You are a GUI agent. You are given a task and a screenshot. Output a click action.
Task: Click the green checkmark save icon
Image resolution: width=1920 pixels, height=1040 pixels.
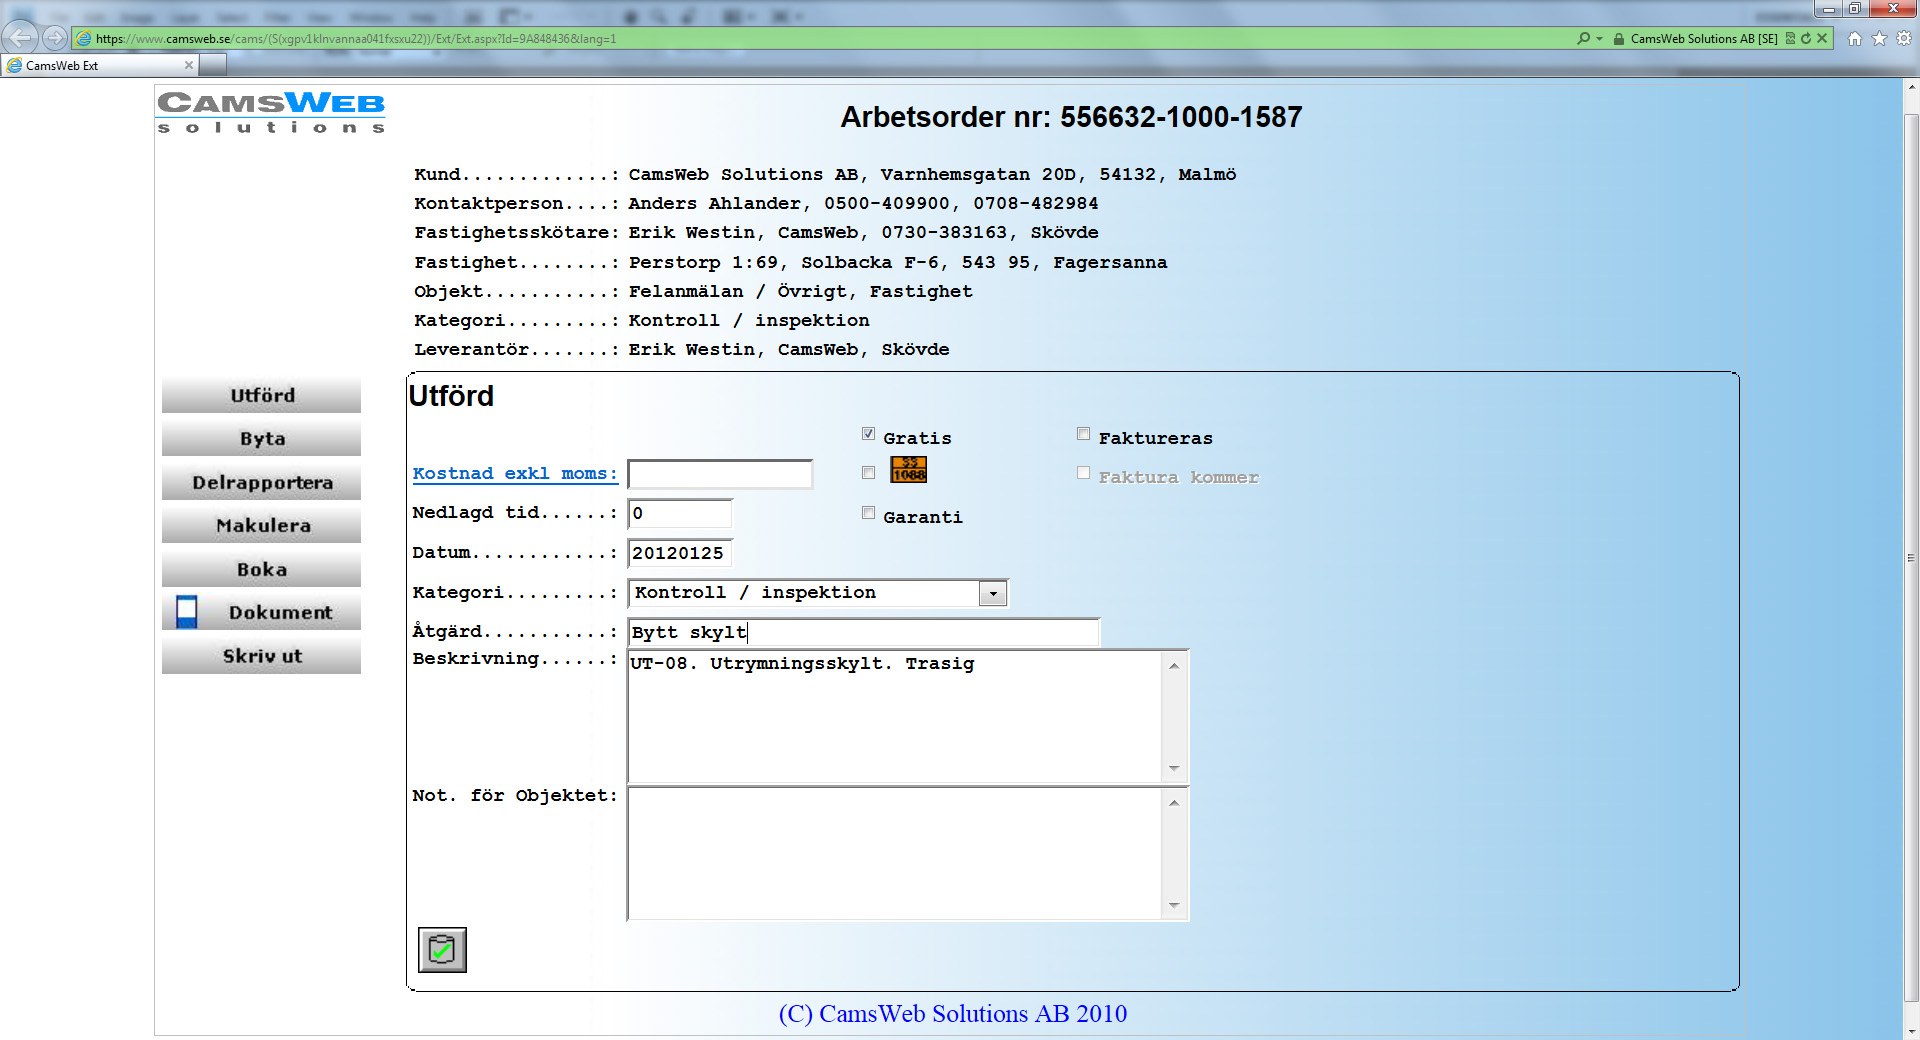[x=442, y=950]
